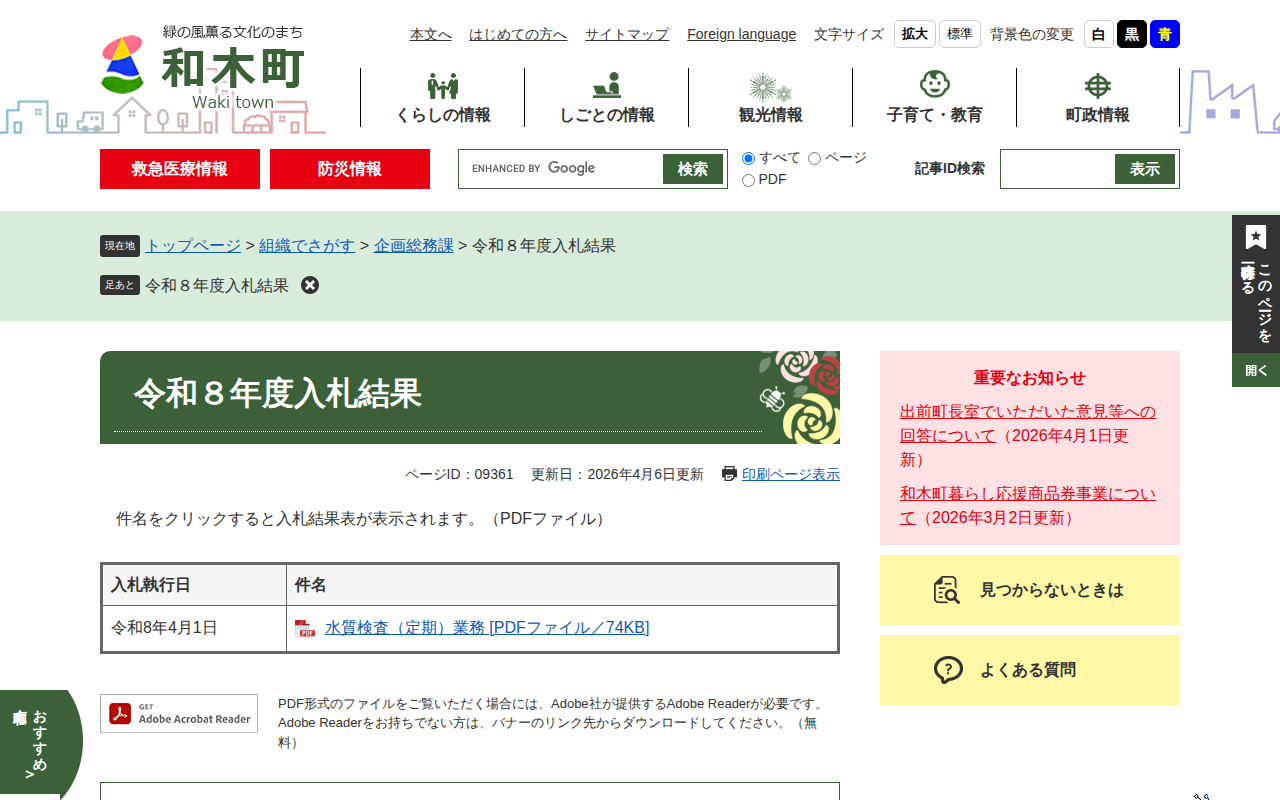Click the printer icon beside 印刷ページ表示
The image size is (1280, 800).
729,474
